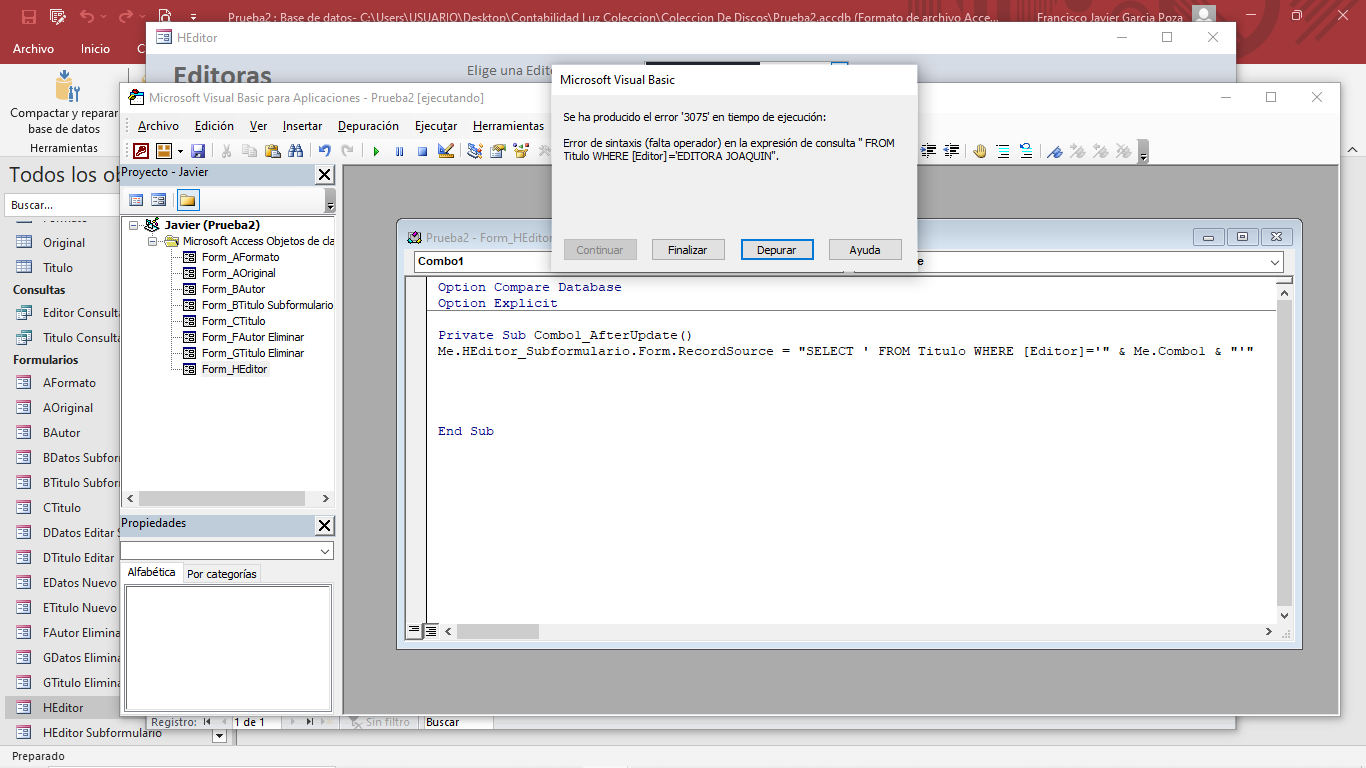
Task: Close the Propiedades panel
Action: pos(324,525)
